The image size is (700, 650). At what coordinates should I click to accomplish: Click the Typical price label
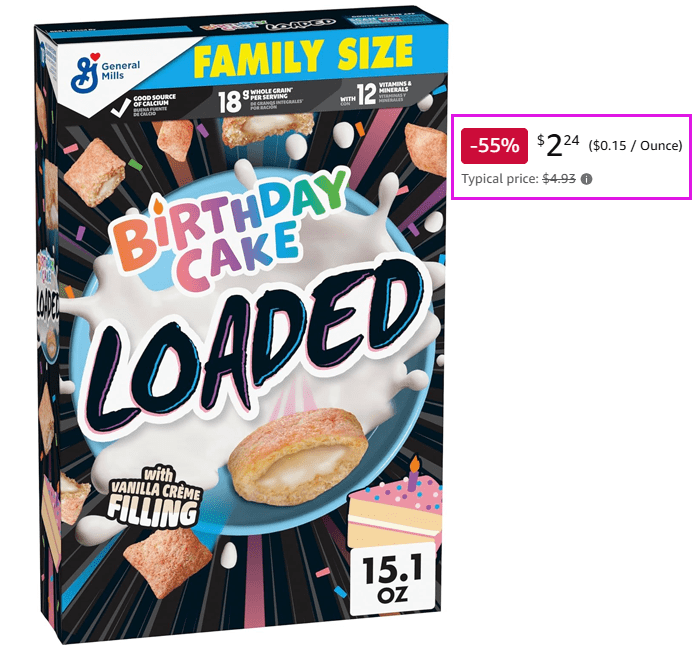(x=500, y=179)
